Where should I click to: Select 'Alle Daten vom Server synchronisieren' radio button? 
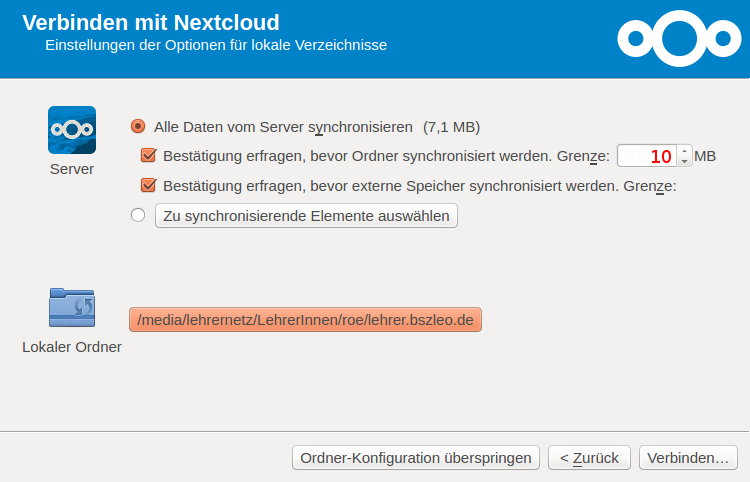point(138,127)
